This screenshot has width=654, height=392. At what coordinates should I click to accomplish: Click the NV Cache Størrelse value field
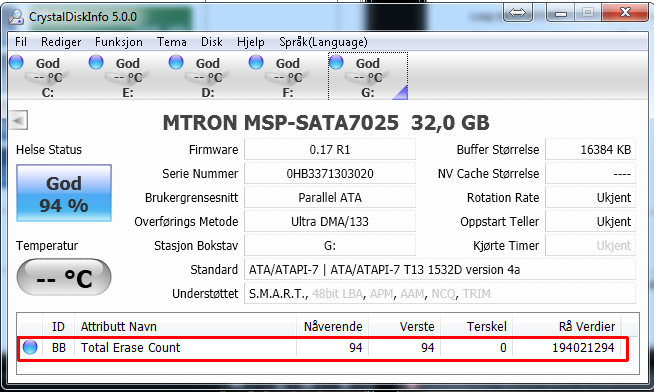pyautogui.click(x=591, y=173)
